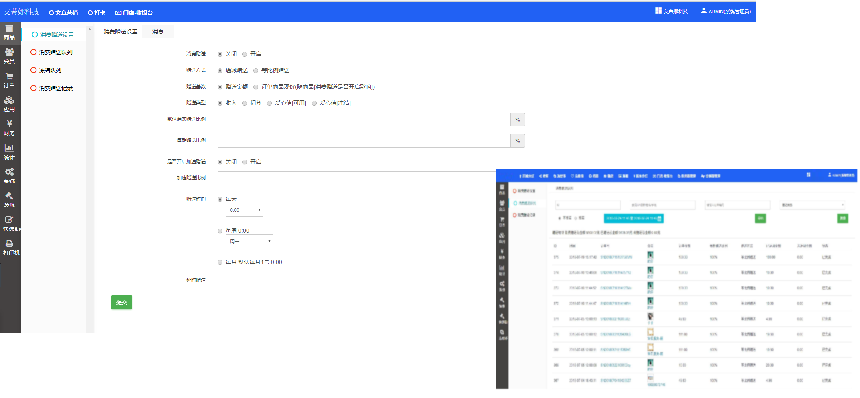Select the active teal item in small window submenu

pos(527,203)
